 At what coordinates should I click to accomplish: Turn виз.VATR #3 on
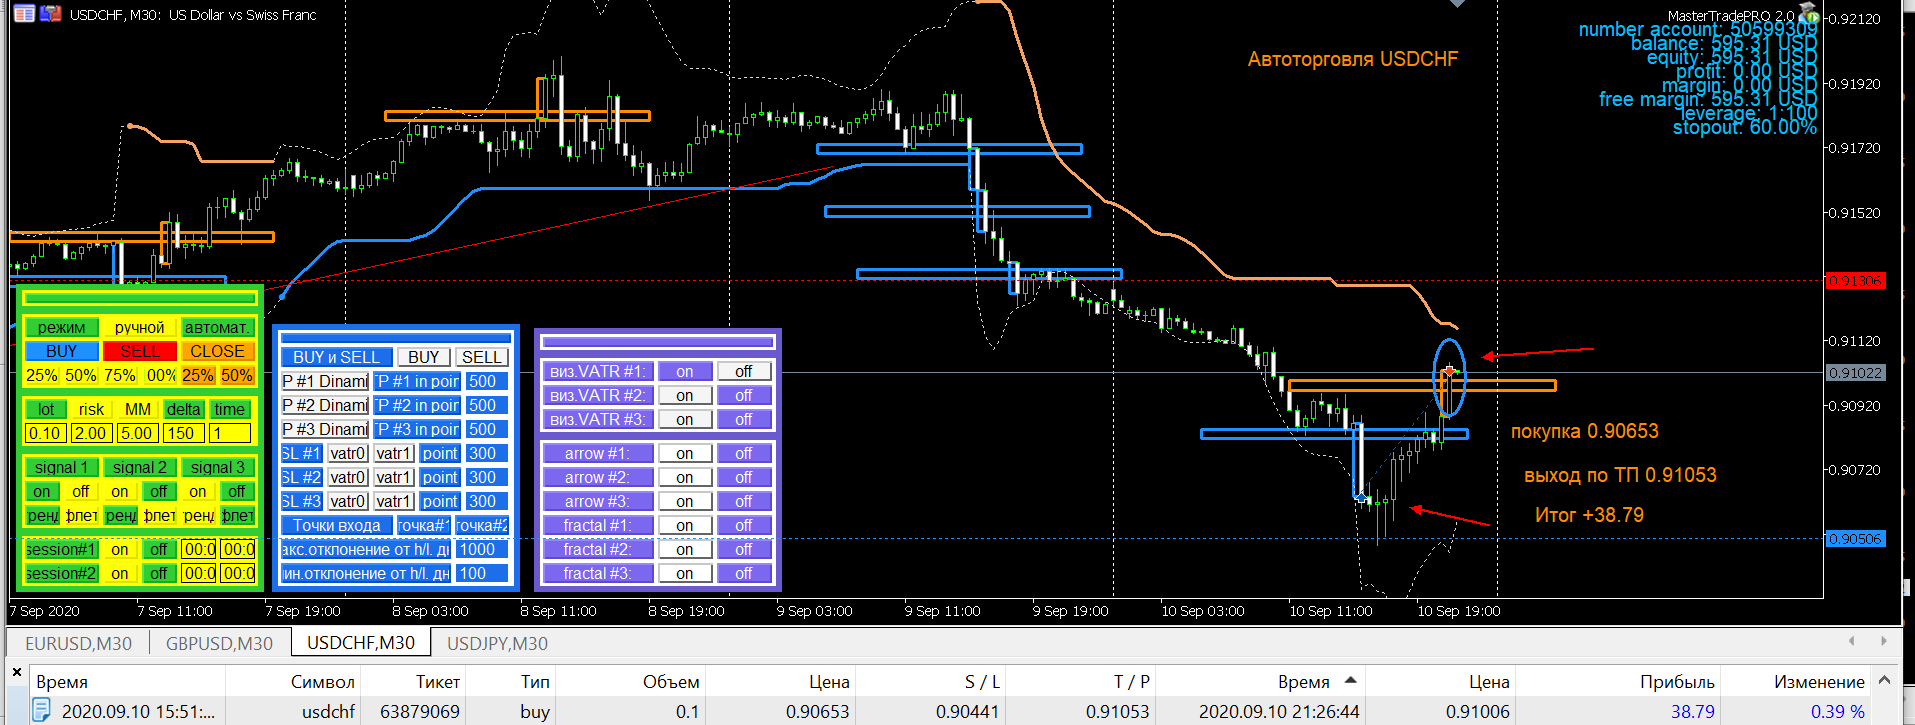point(685,419)
